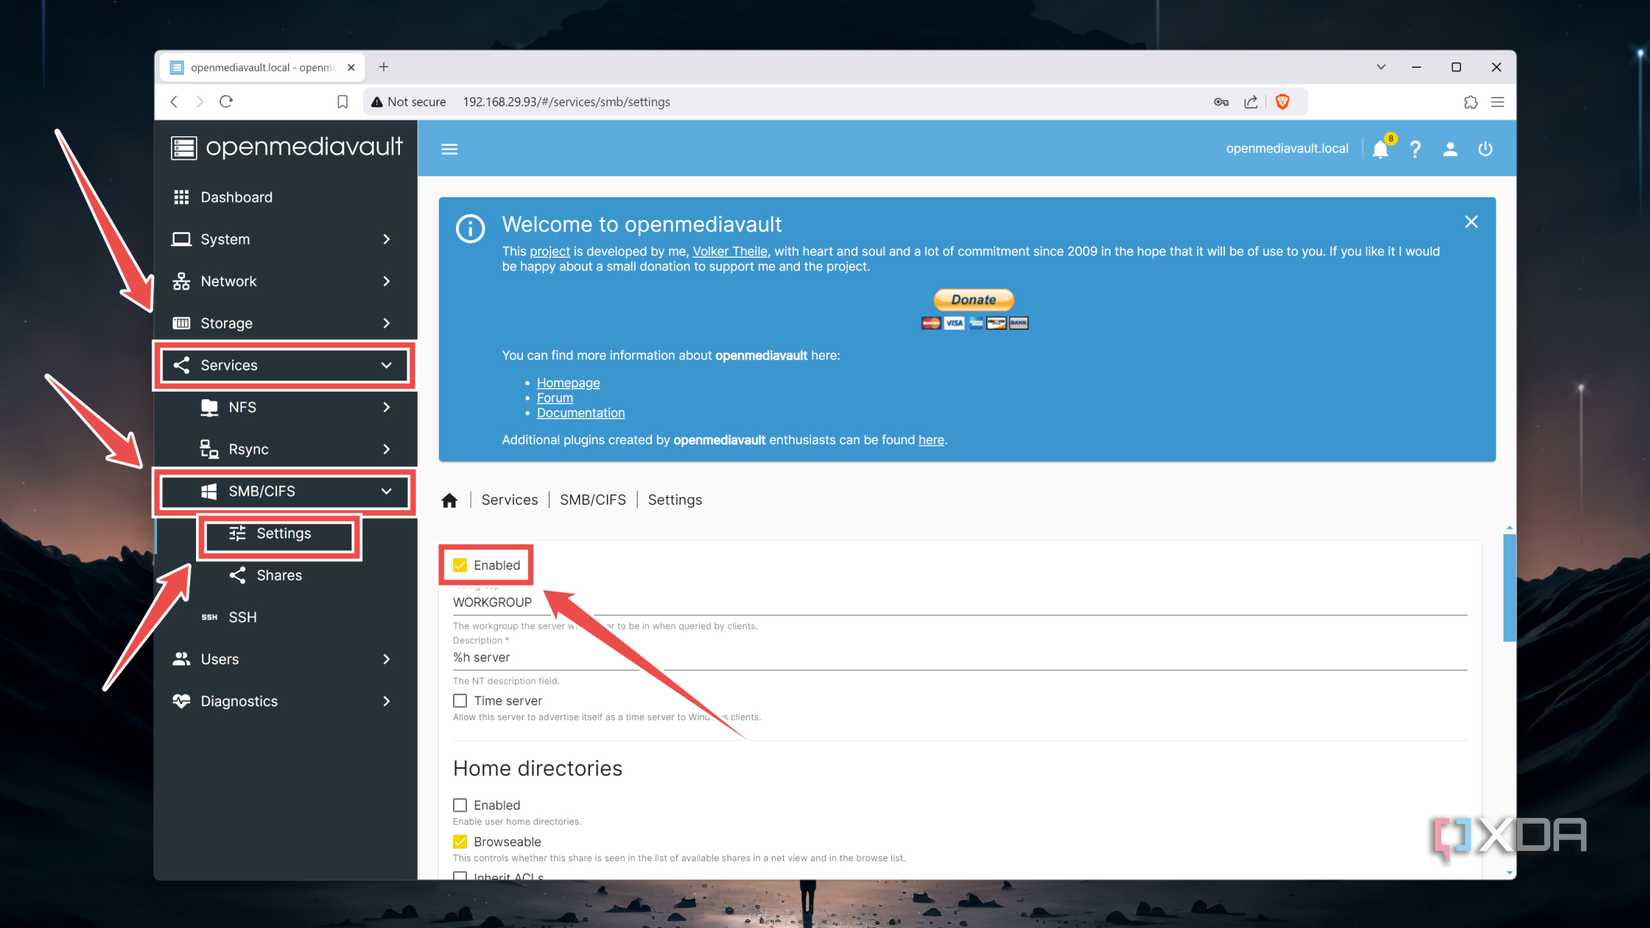Open the Documentation link in welcome panel
This screenshot has height=928, width=1650.
tap(580, 412)
